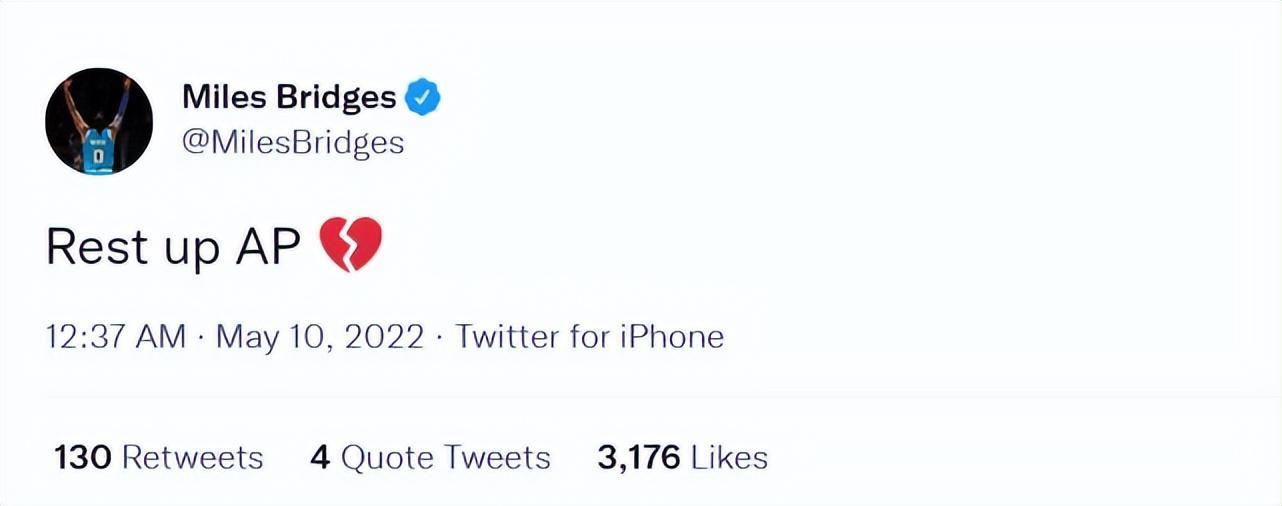
Task: Show who Likes this tweet
Action: pos(730,458)
